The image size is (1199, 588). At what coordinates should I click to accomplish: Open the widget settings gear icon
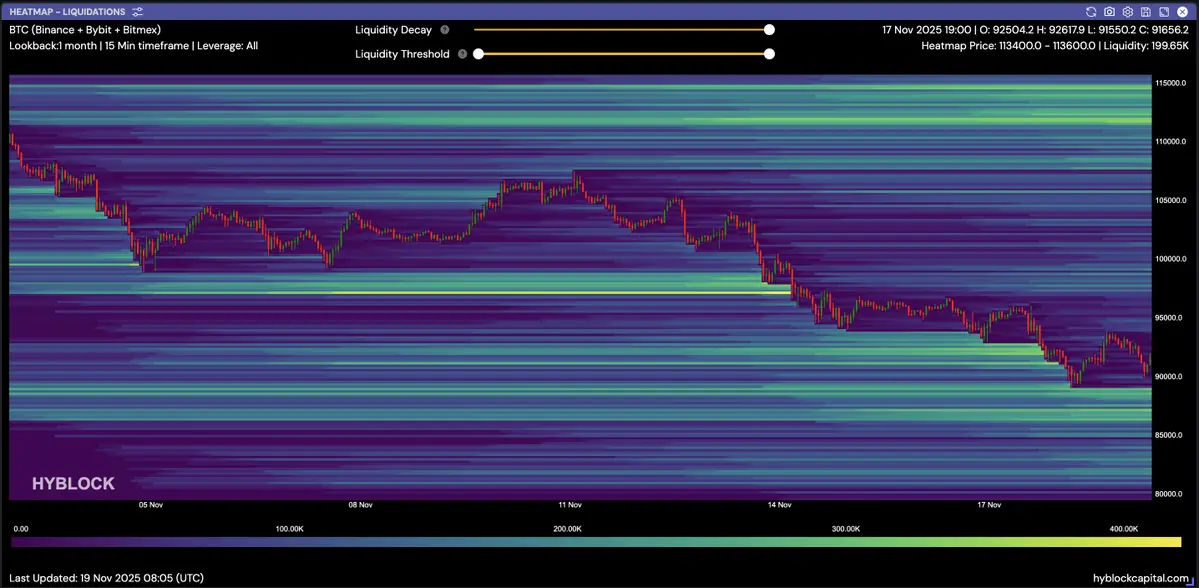(x=1127, y=12)
